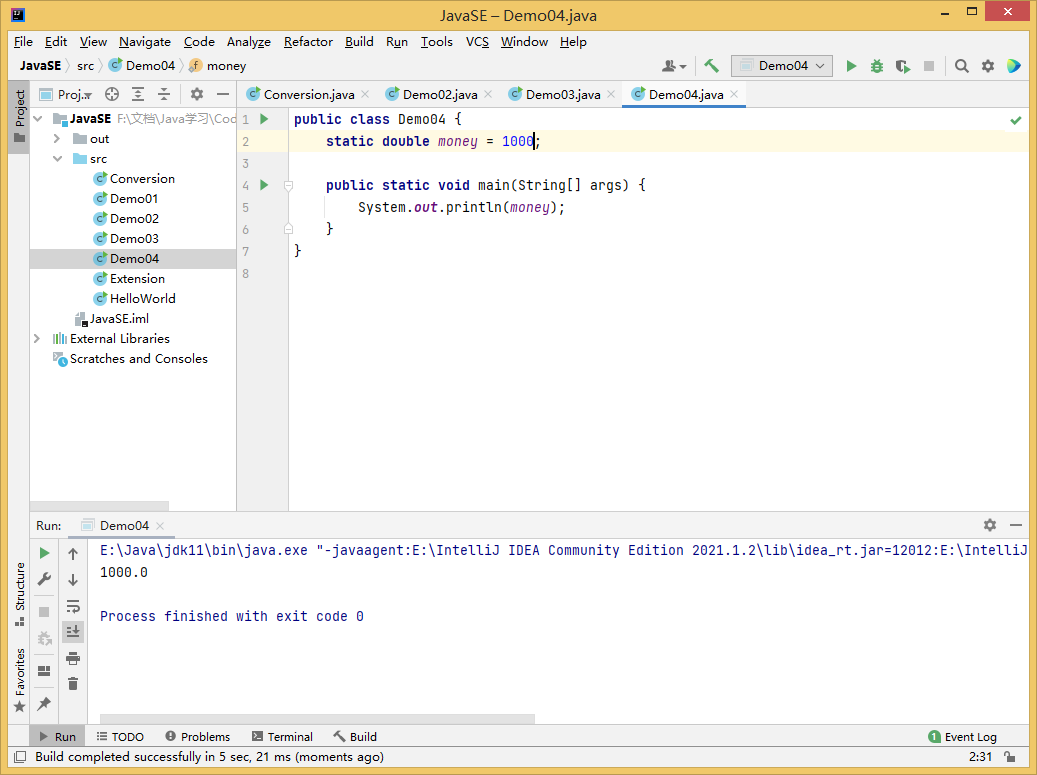This screenshot has width=1037, height=775.
Task: Run with Coverage from the top toolbar
Action: 903,66
